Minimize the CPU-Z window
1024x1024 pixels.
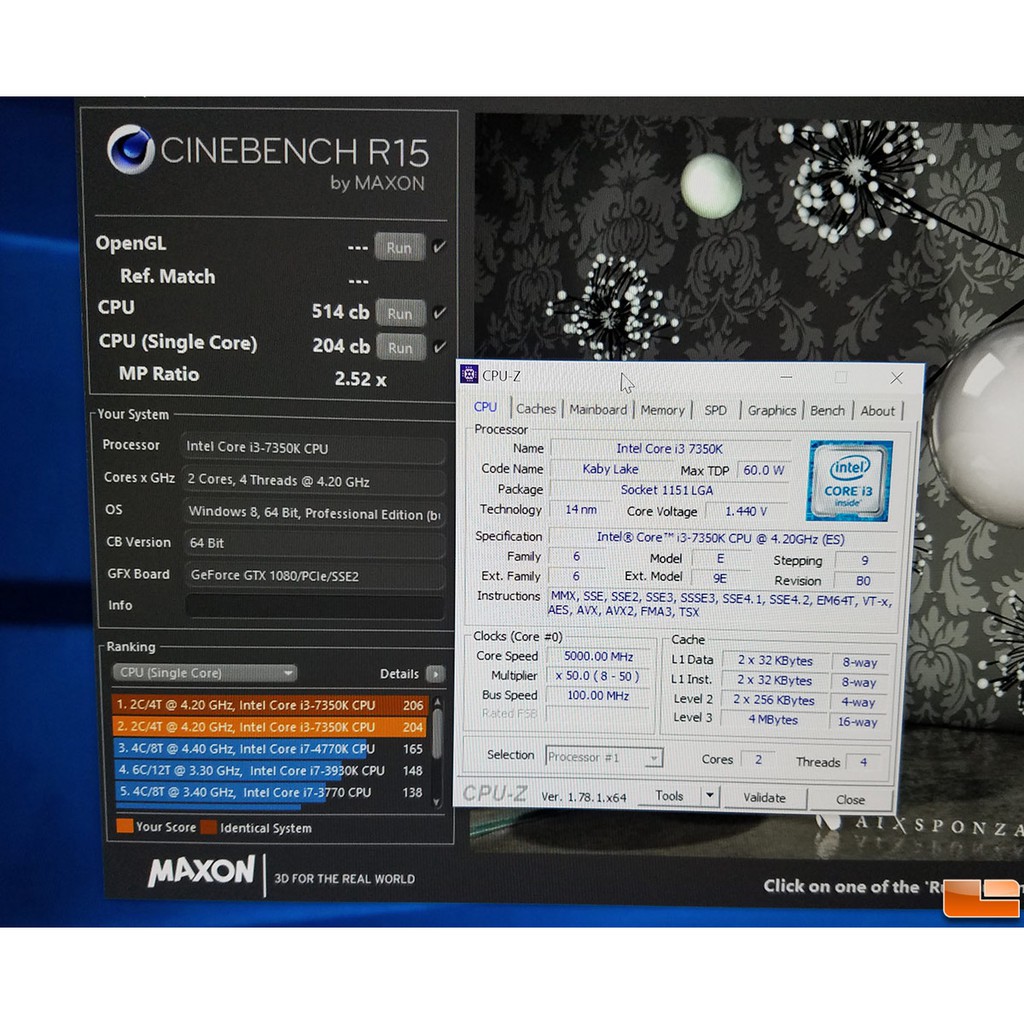786,377
